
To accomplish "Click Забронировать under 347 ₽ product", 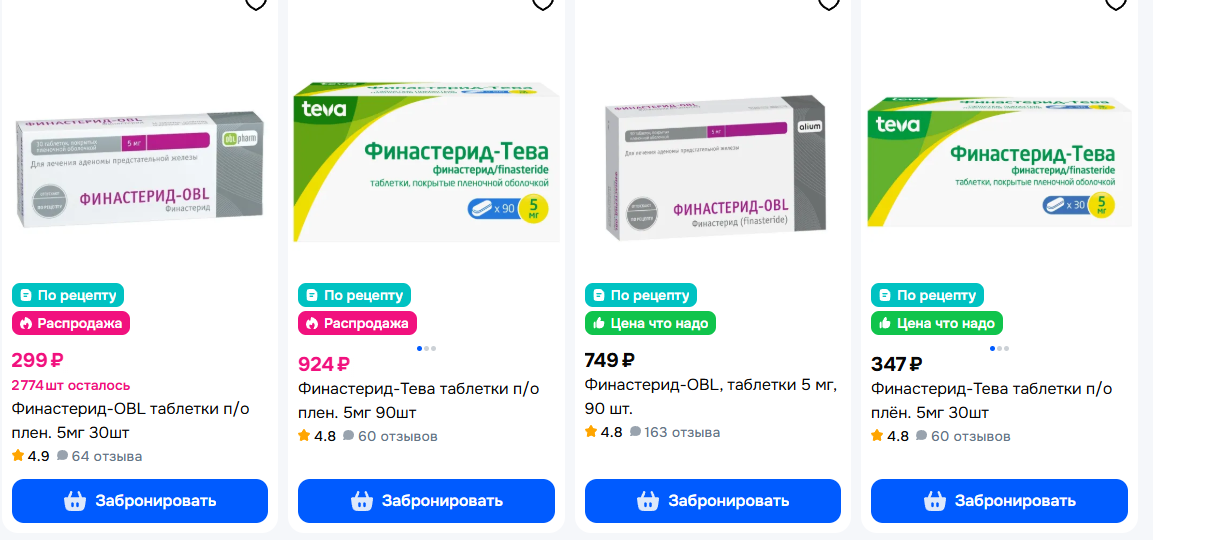I will point(999,501).
